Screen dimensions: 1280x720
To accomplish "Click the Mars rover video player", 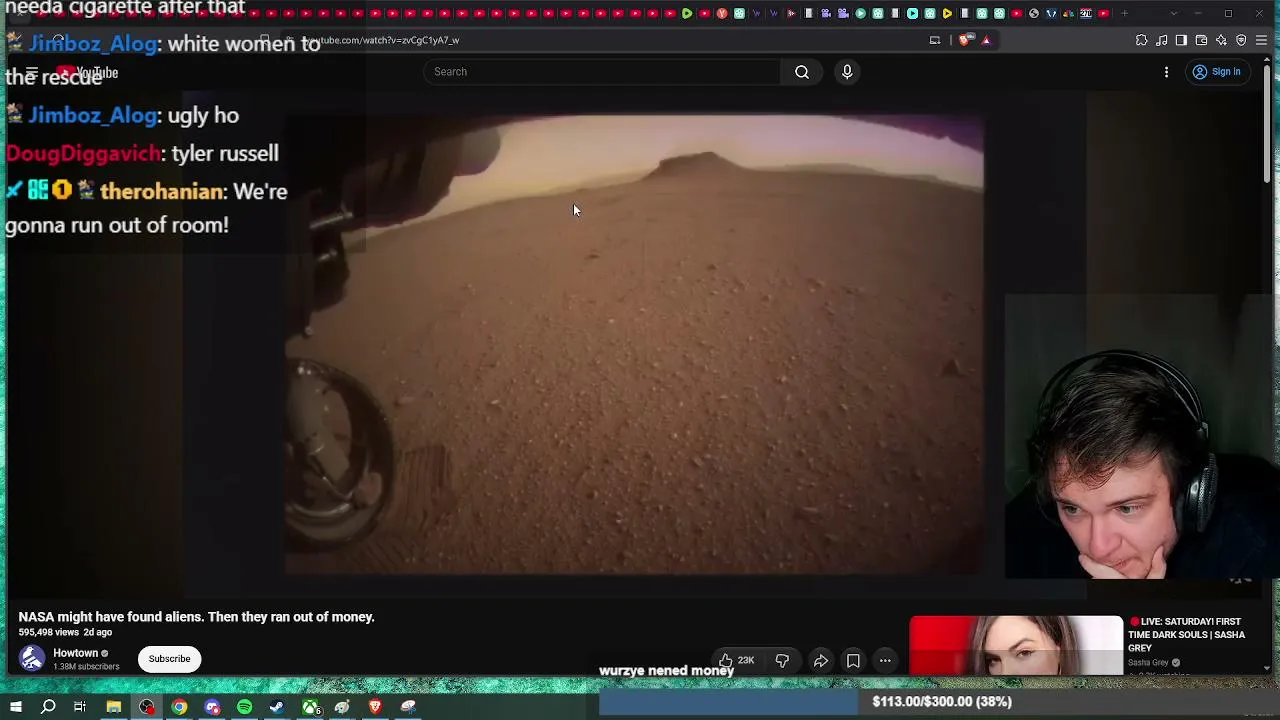I will tap(634, 345).
